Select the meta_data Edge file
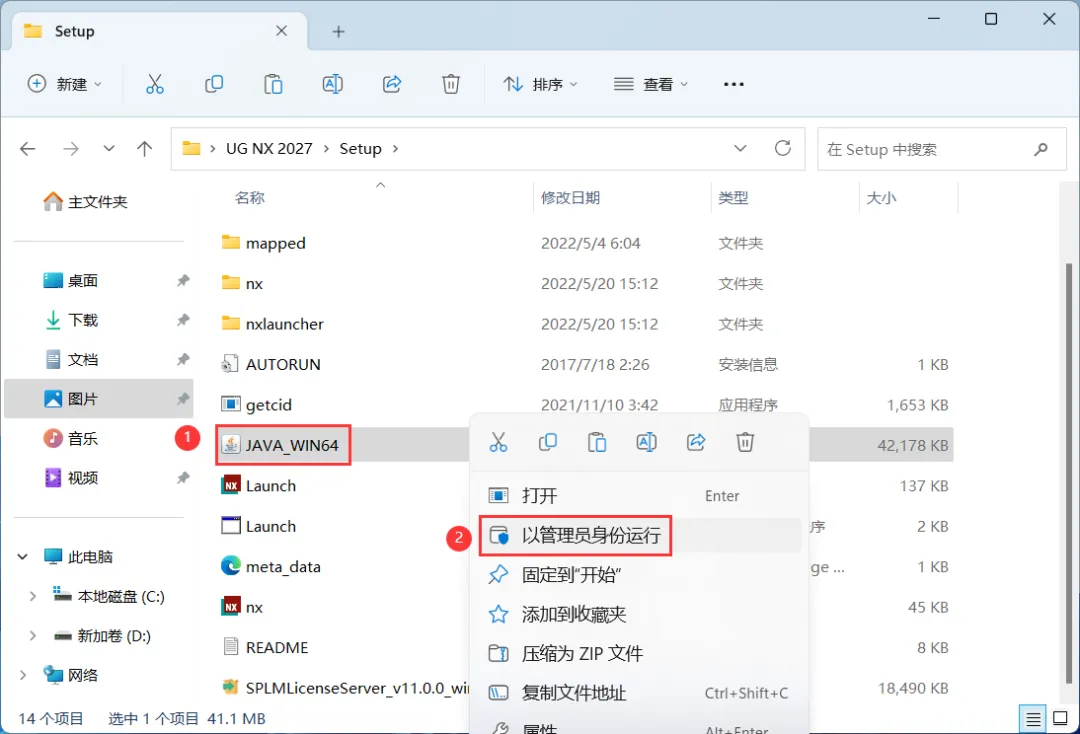This screenshot has width=1080, height=734. point(271,567)
